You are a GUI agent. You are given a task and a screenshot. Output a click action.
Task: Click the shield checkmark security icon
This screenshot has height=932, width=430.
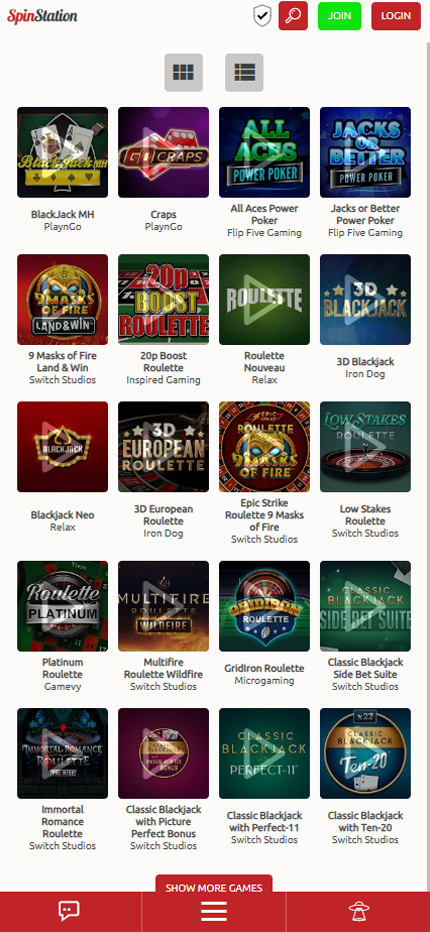pyautogui.click(x=262, y=16)
